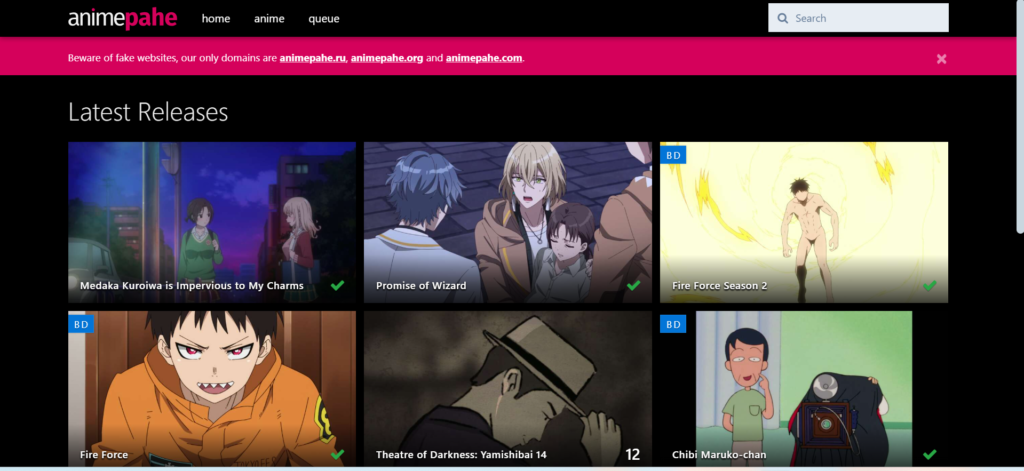Click episode number 12 on Yamishibai card
The height and width of the screenshot is (471, 1024).
[x=632, y=455]
